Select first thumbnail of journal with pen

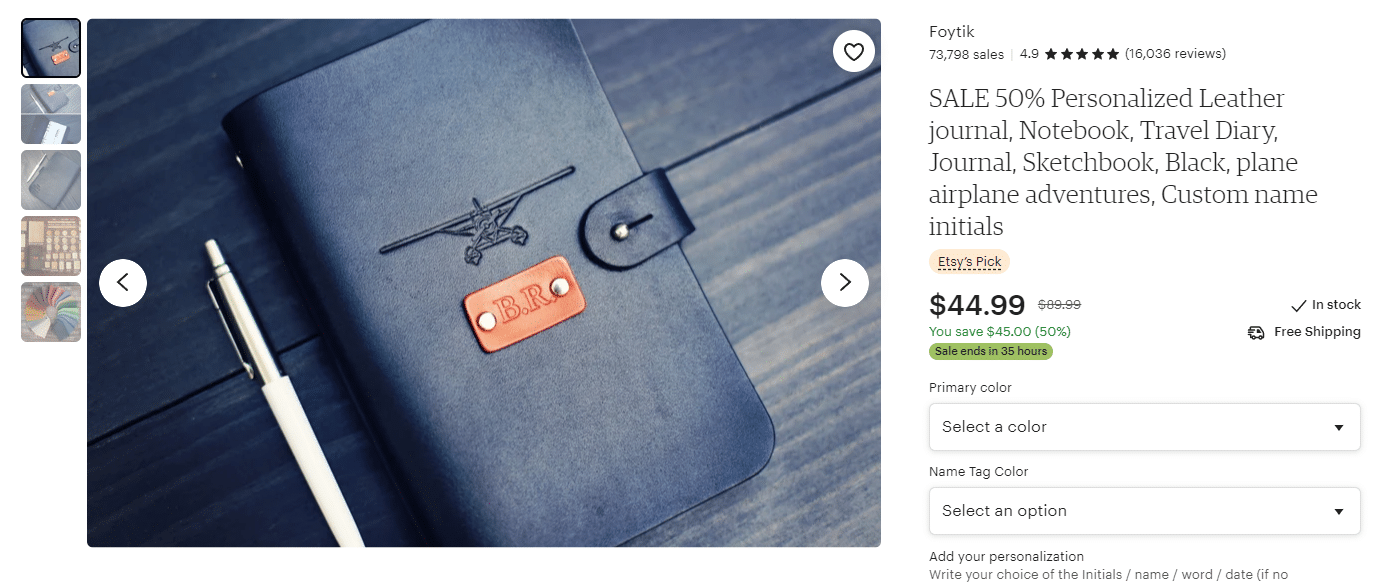point(51,48)
